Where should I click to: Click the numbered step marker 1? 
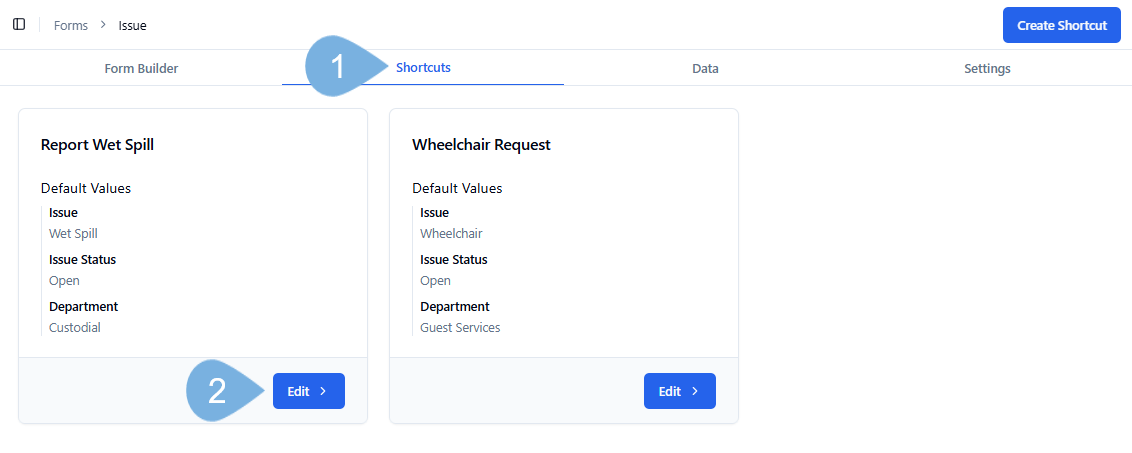[x=338, y=67]
